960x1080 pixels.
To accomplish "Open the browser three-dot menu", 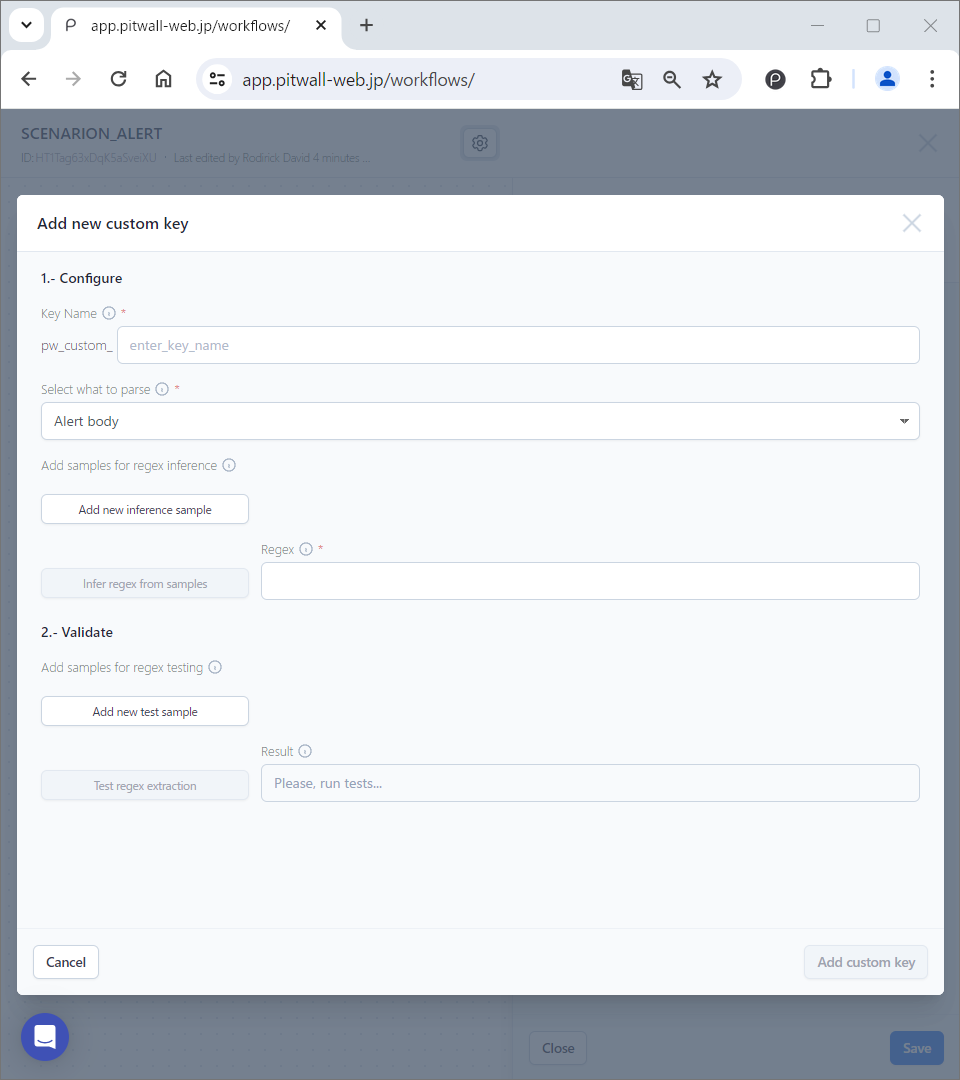I will 932,79.
